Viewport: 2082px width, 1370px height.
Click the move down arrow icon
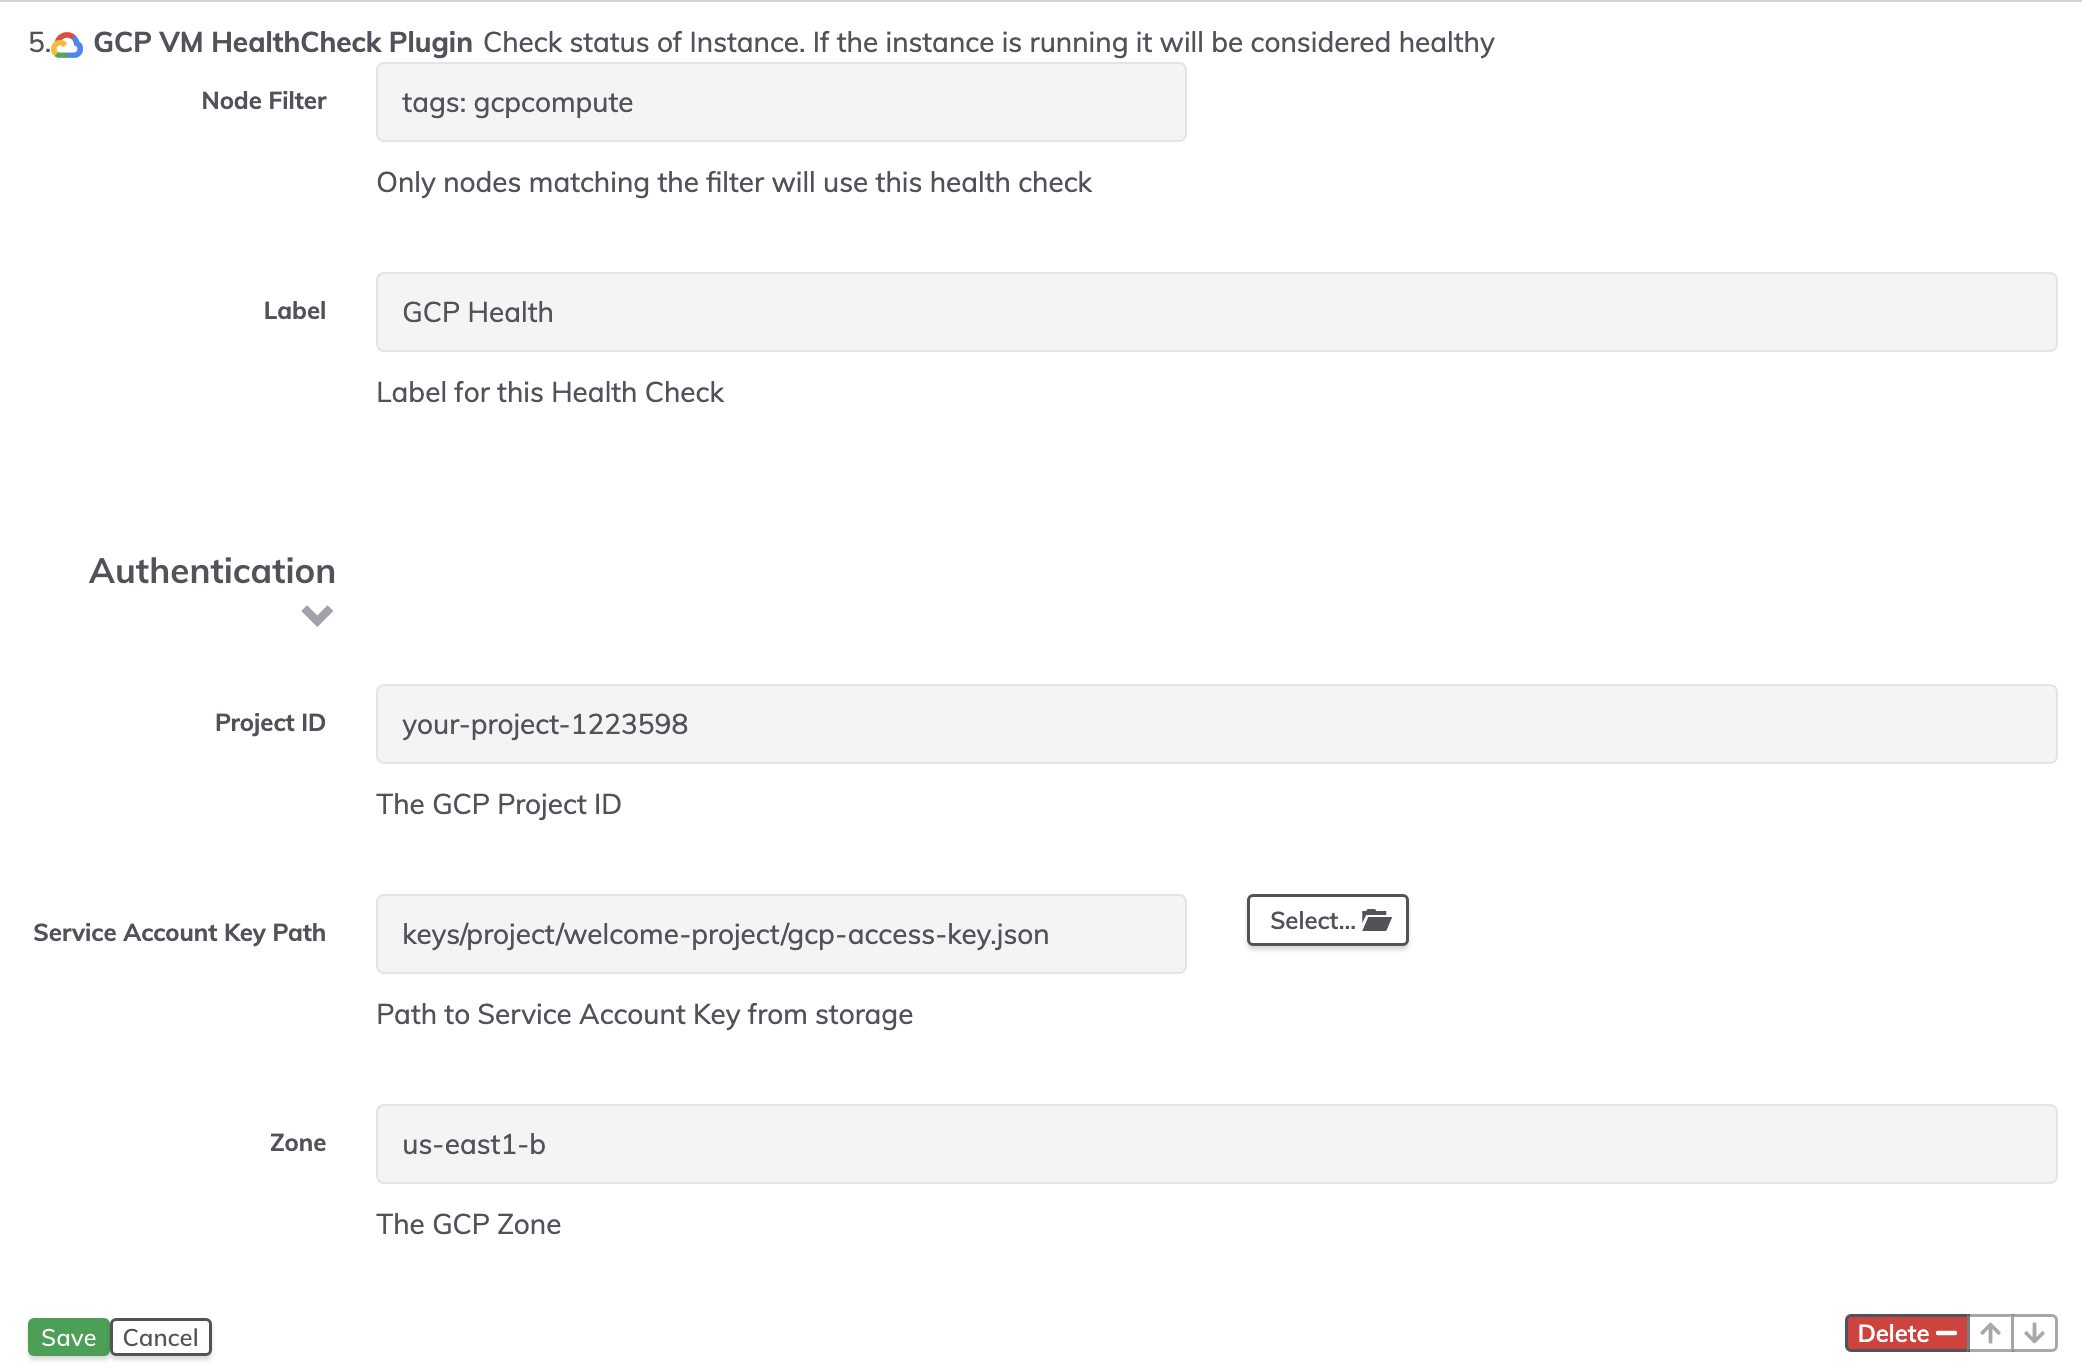2034,1333
